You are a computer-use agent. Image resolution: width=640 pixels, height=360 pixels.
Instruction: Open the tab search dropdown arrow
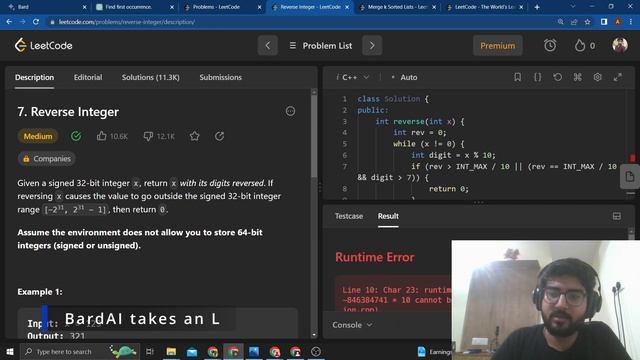[x=573, y=7]
